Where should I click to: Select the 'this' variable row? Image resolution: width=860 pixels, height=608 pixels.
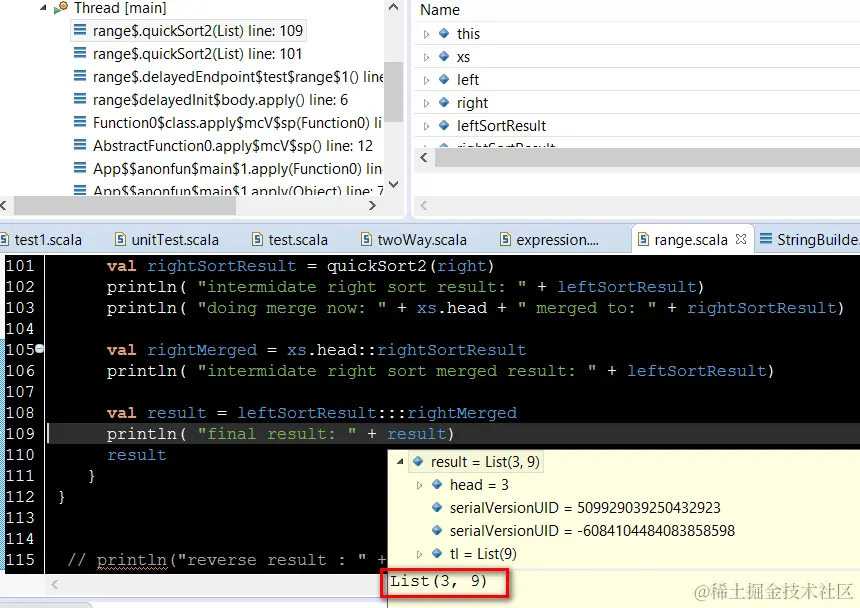tap(636, 34)
